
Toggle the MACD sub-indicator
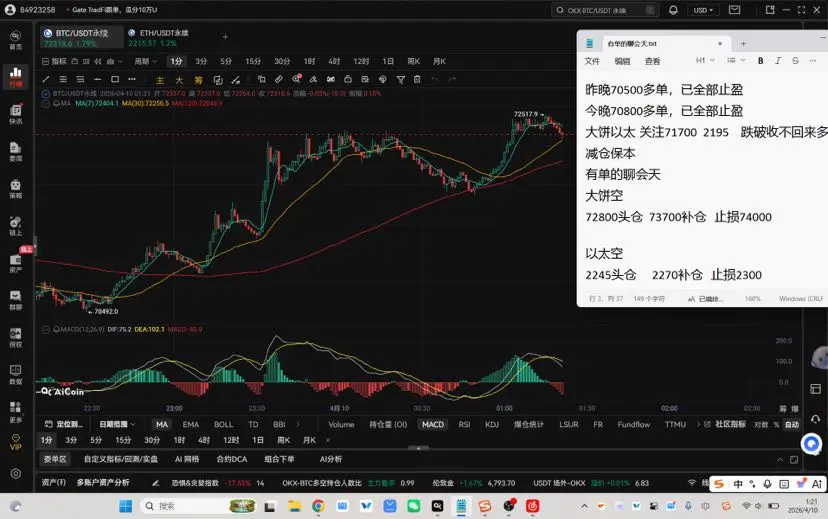tap(433, 424)
